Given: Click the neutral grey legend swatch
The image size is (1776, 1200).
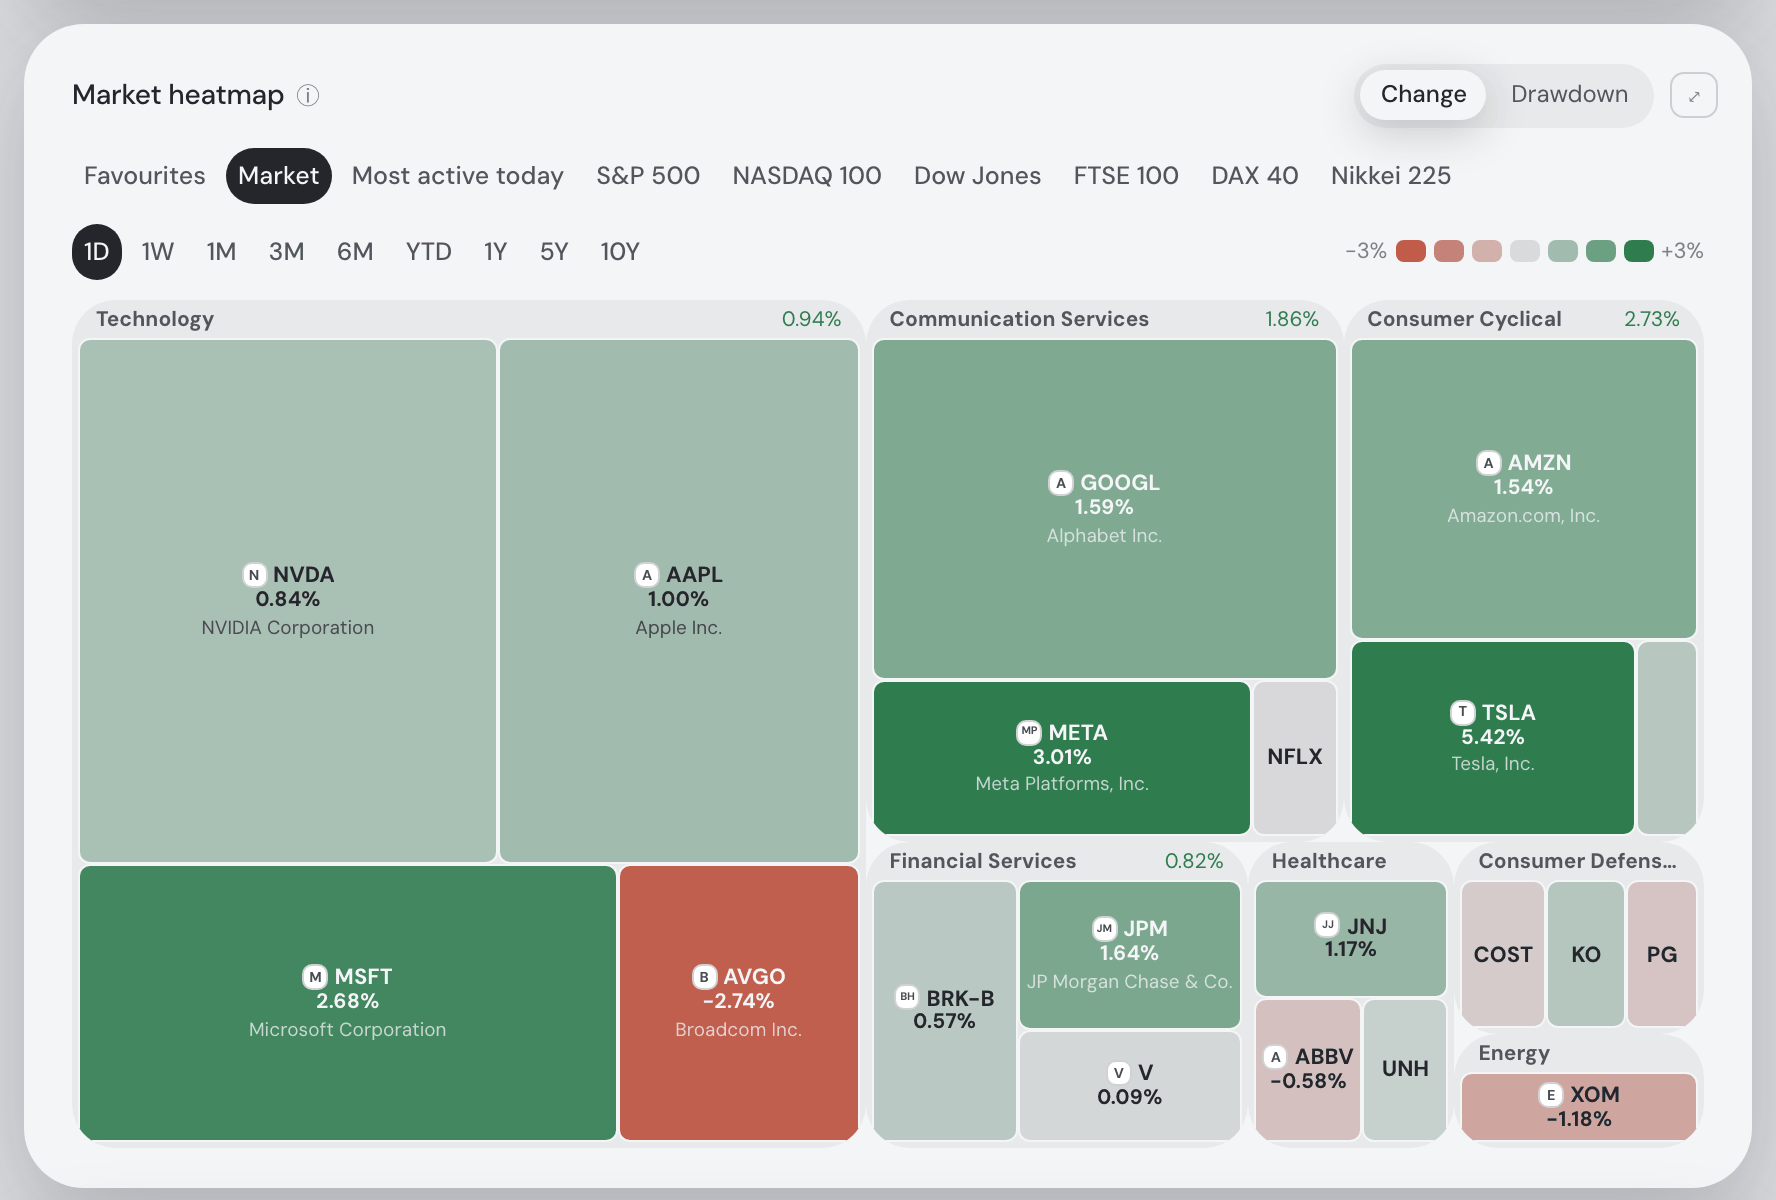Looking at the screenshot, I should click(1524, 251).
